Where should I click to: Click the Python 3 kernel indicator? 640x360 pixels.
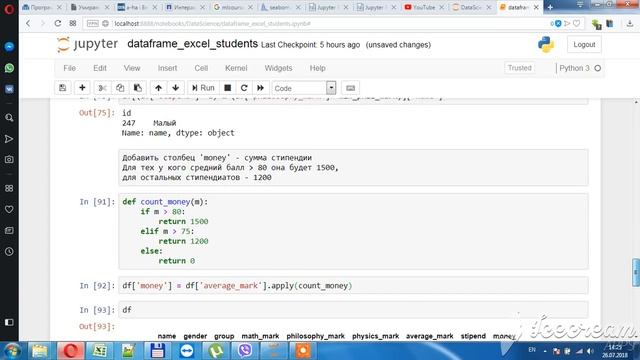[580, 68]
